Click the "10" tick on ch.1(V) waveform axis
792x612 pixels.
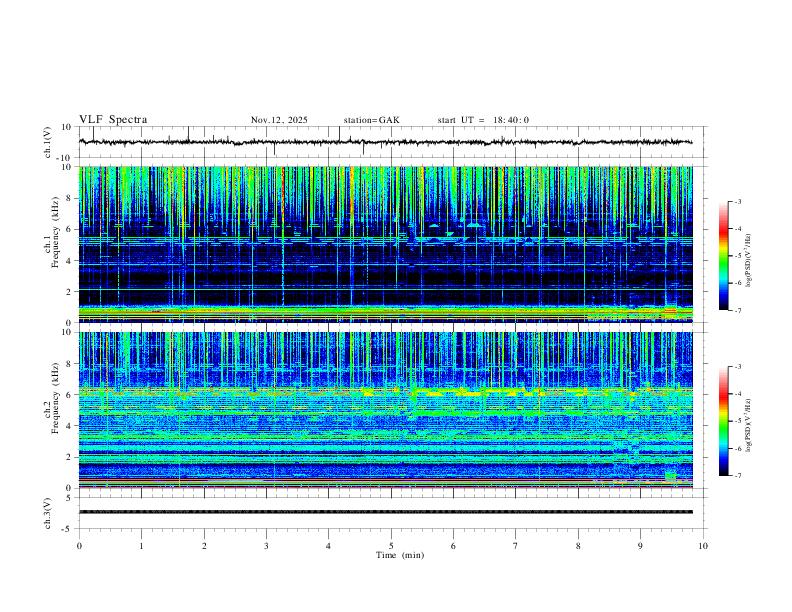click(x=67, y=127)
